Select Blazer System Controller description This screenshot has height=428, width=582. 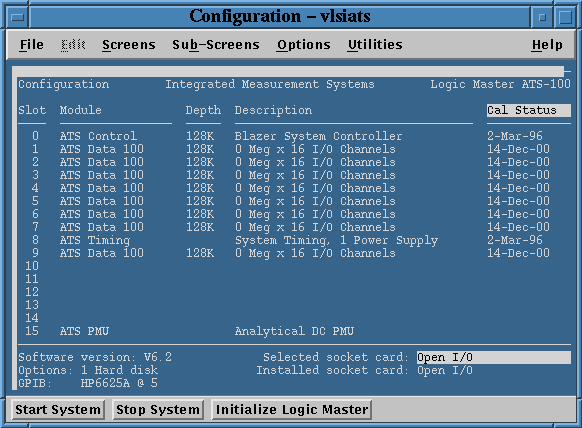point(318,137)
